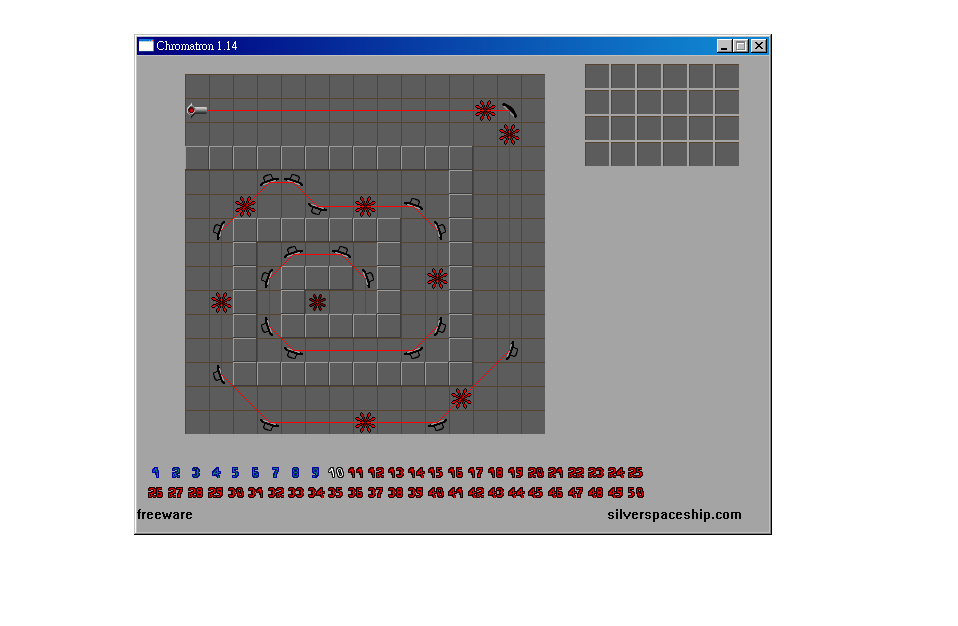Click the target star on the middle ring's top beam
The image size is (958, 626).
click(365, 206)
